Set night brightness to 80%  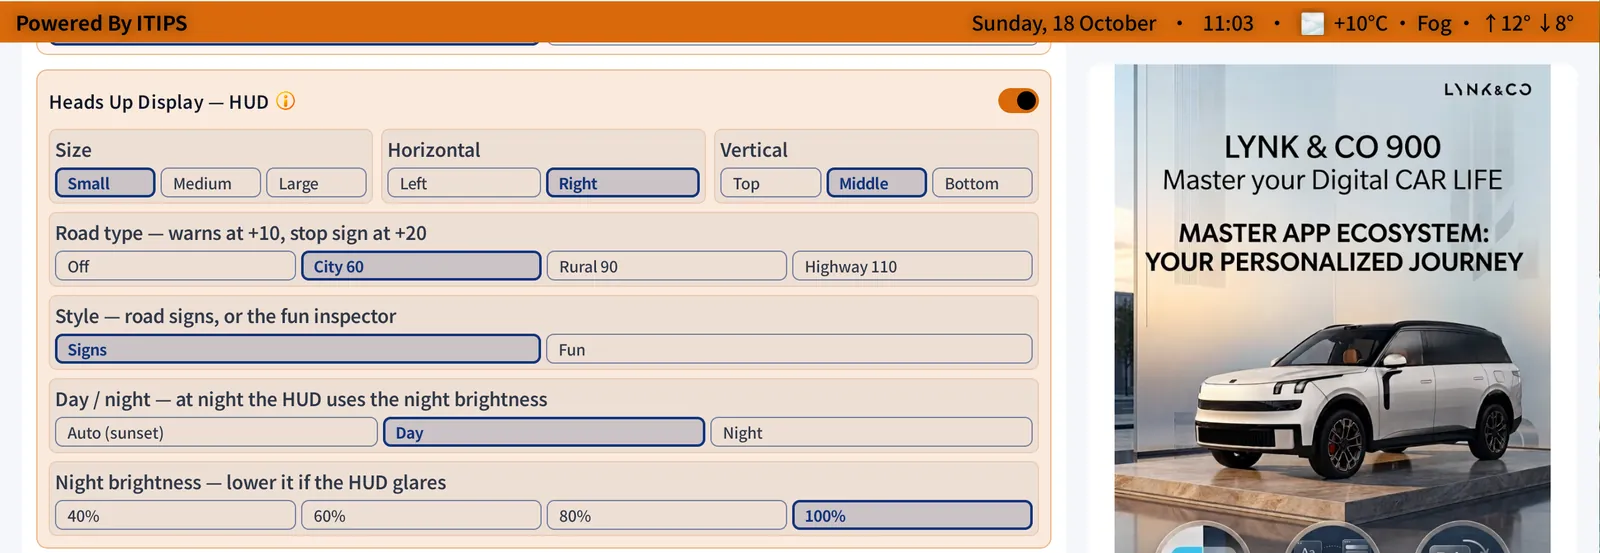tap(667, 515)
